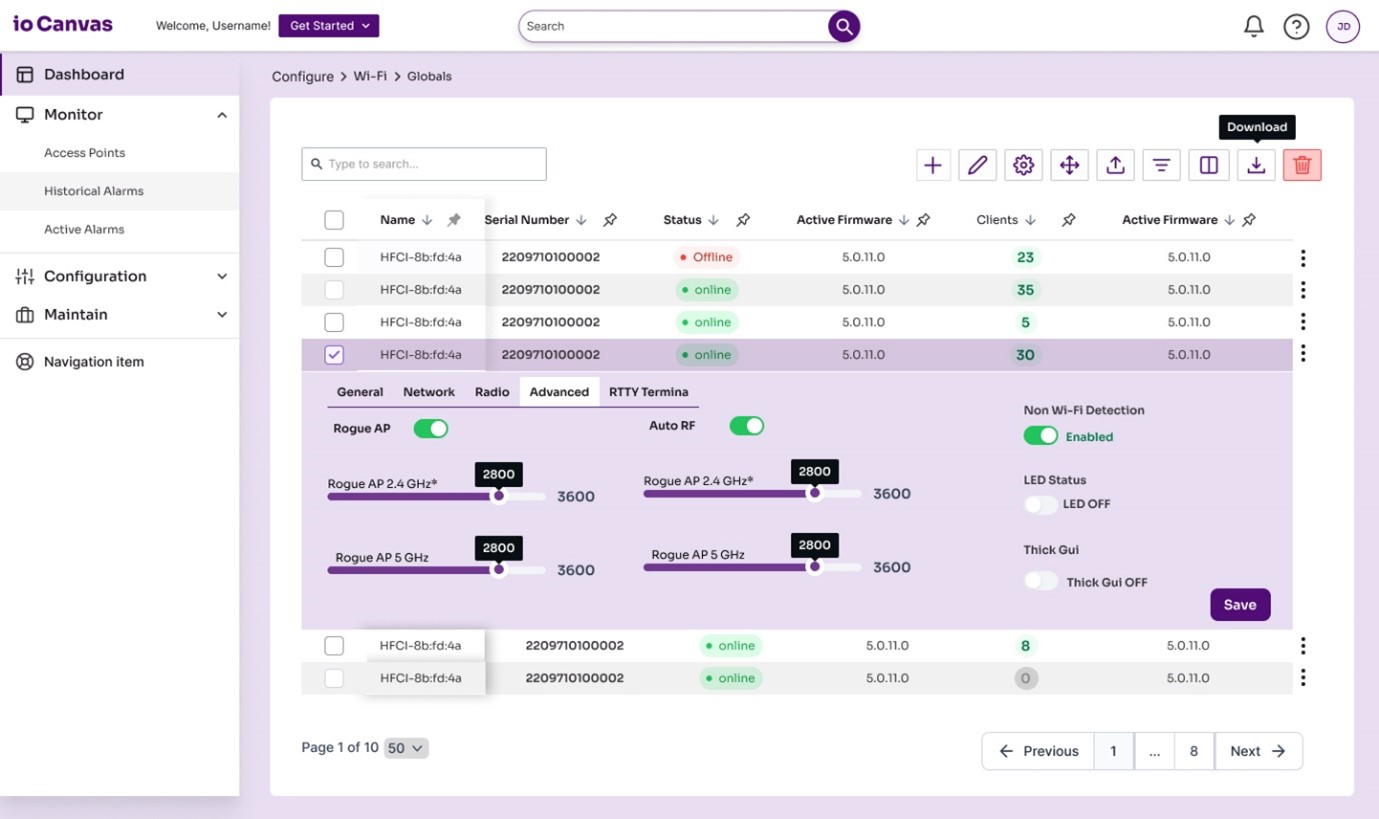Viewport: 1379px width, 819px height.
Task: Switch to the Radio tab
Action: point(492,392)
